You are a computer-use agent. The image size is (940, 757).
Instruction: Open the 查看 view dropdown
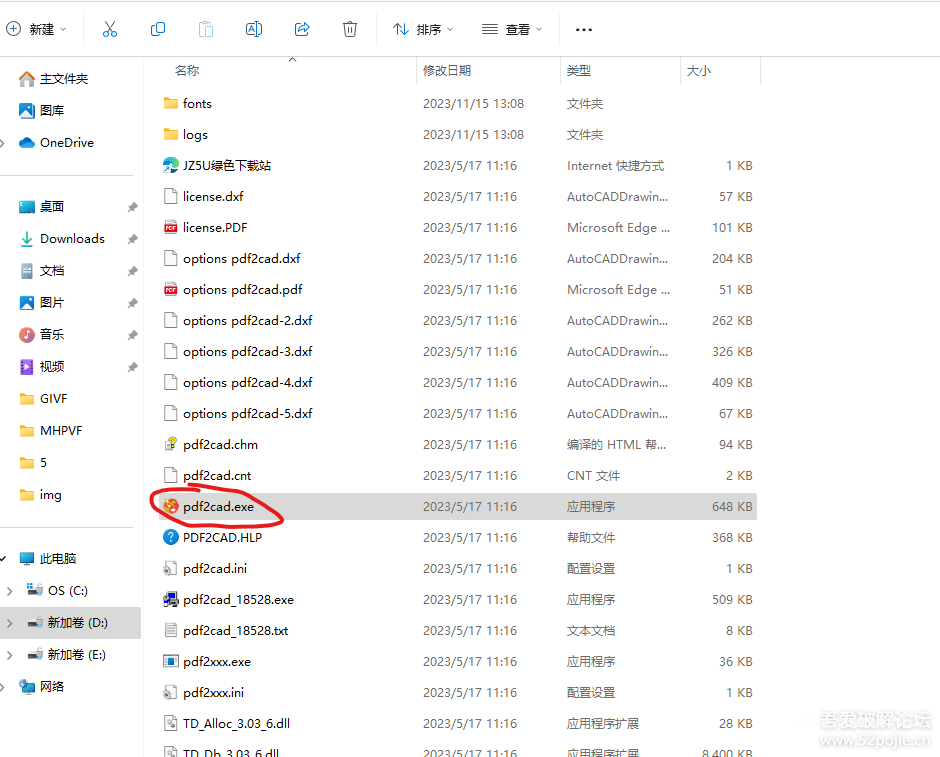pos(512,29)
